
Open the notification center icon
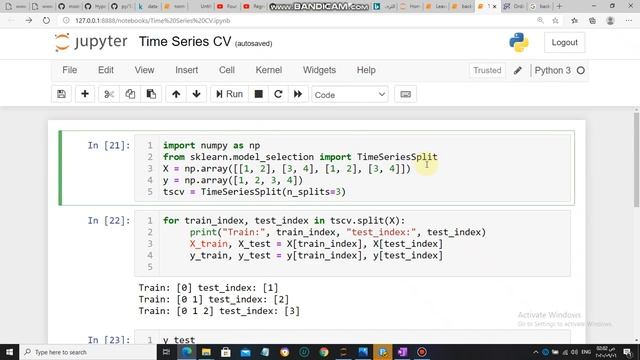pos(627,352)
